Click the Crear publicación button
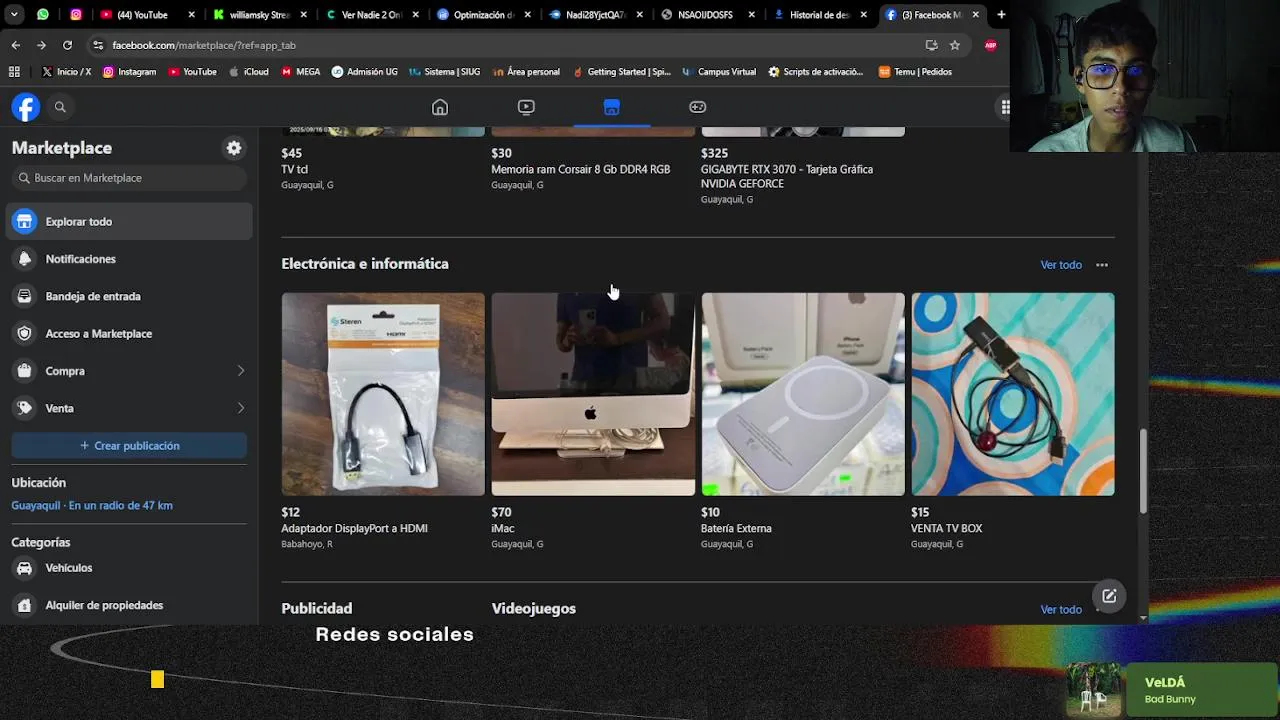The height and width of the screenshot is (720, 1280). tap(129, 446)
